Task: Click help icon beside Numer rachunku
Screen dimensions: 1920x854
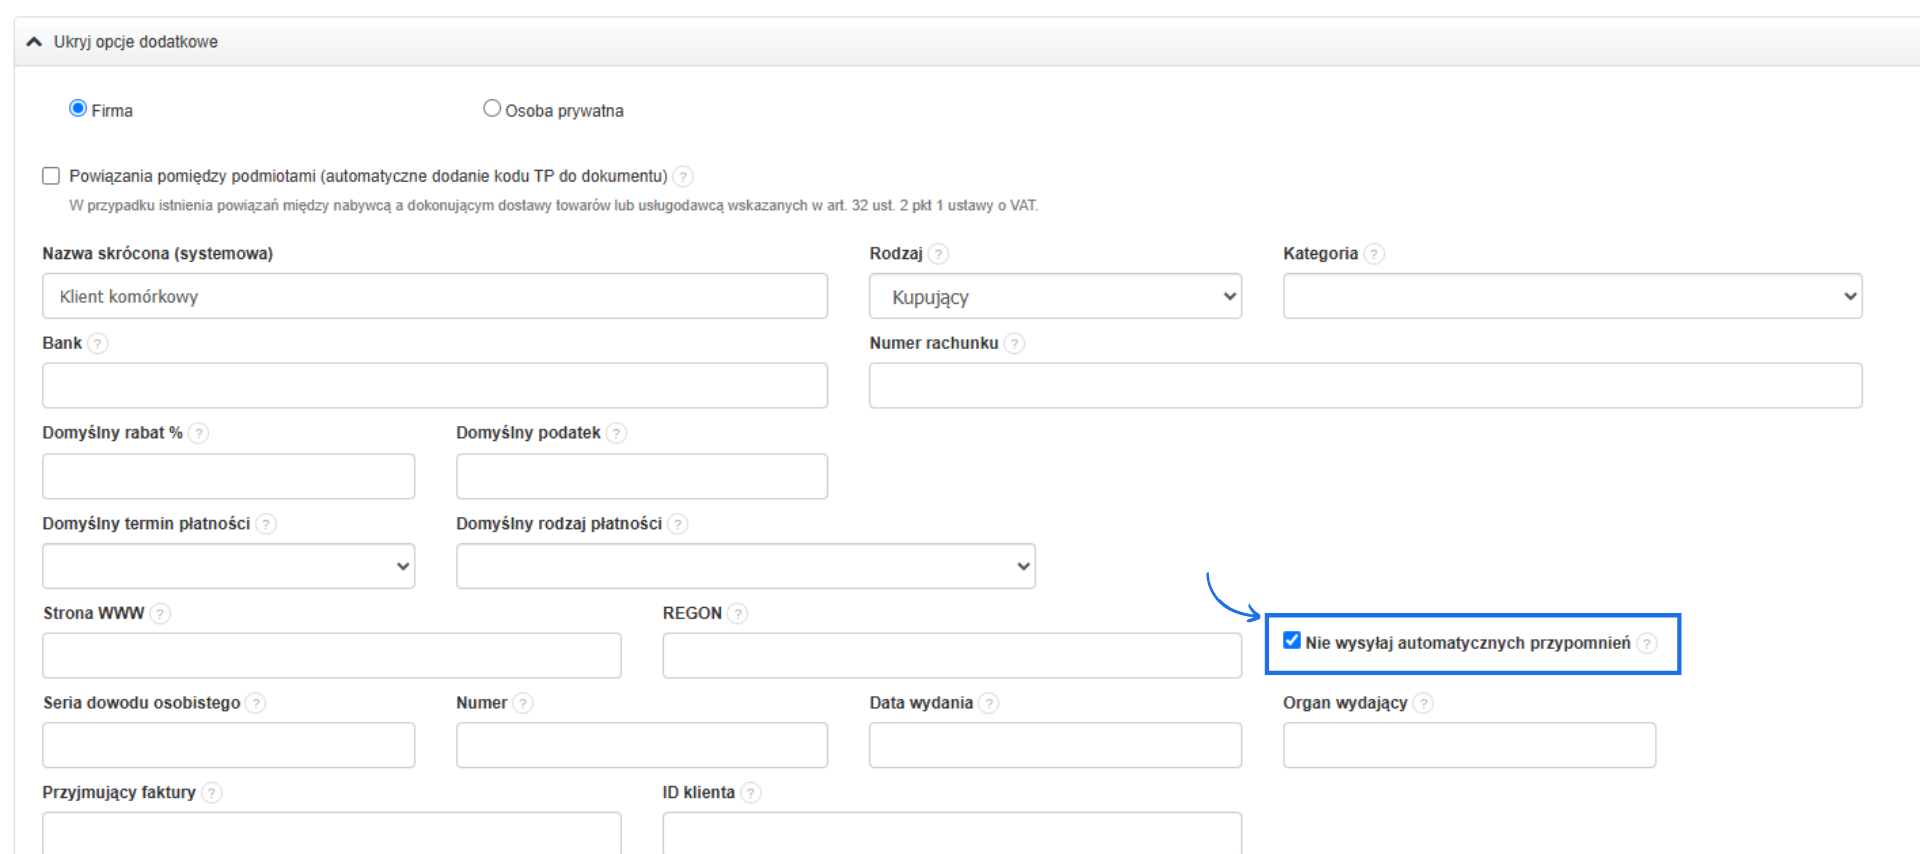Action: pyautogui.click(x=1014, y=344)
